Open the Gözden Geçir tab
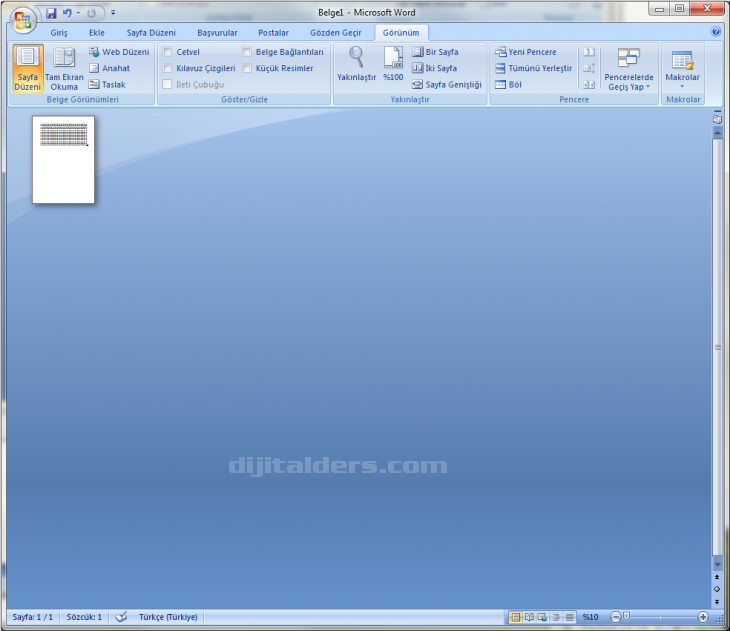 click(x=336, y=33)
